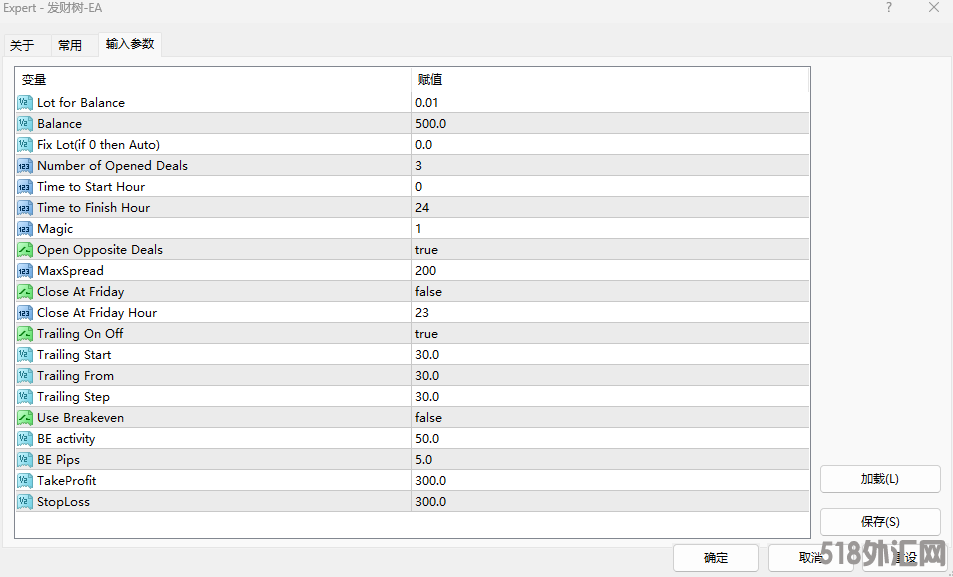Select the Trailing On Off true value

coord(426,334)
